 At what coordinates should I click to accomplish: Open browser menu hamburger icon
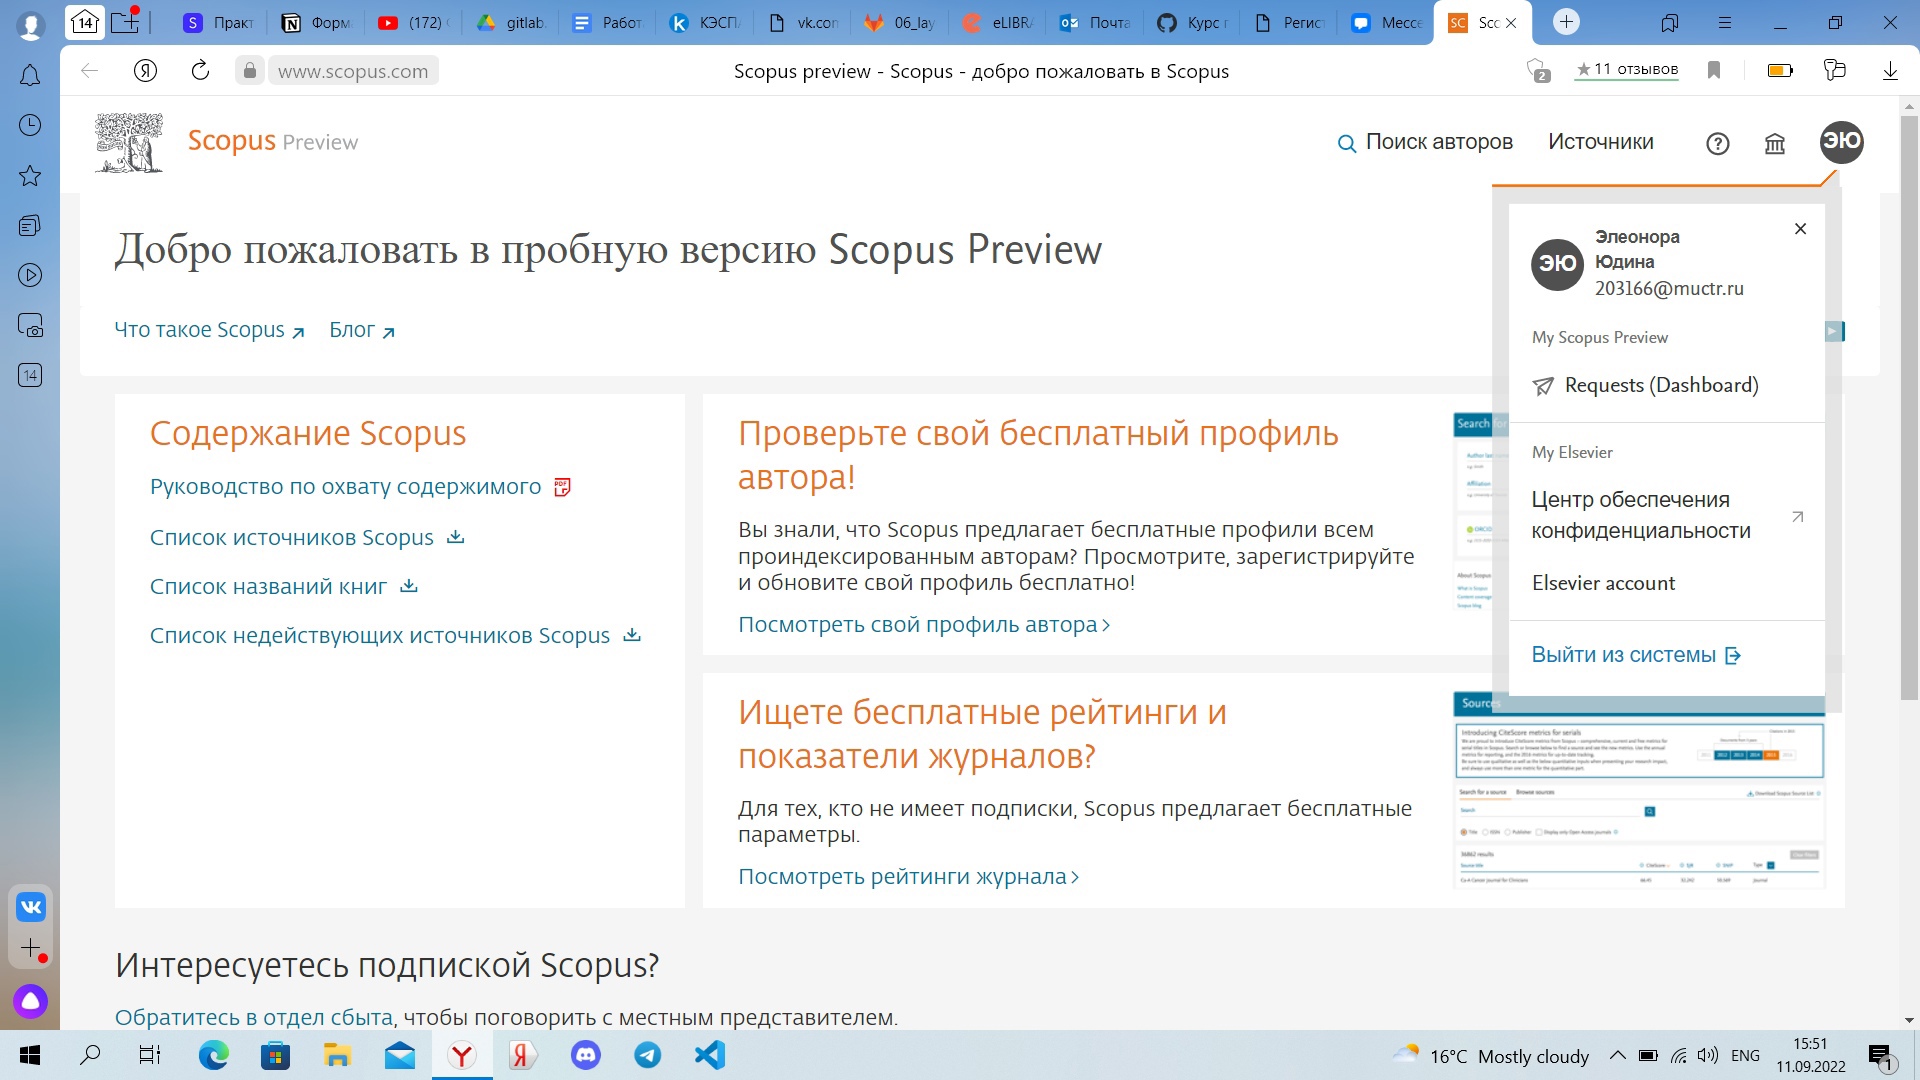click(x=1725, y=22)
